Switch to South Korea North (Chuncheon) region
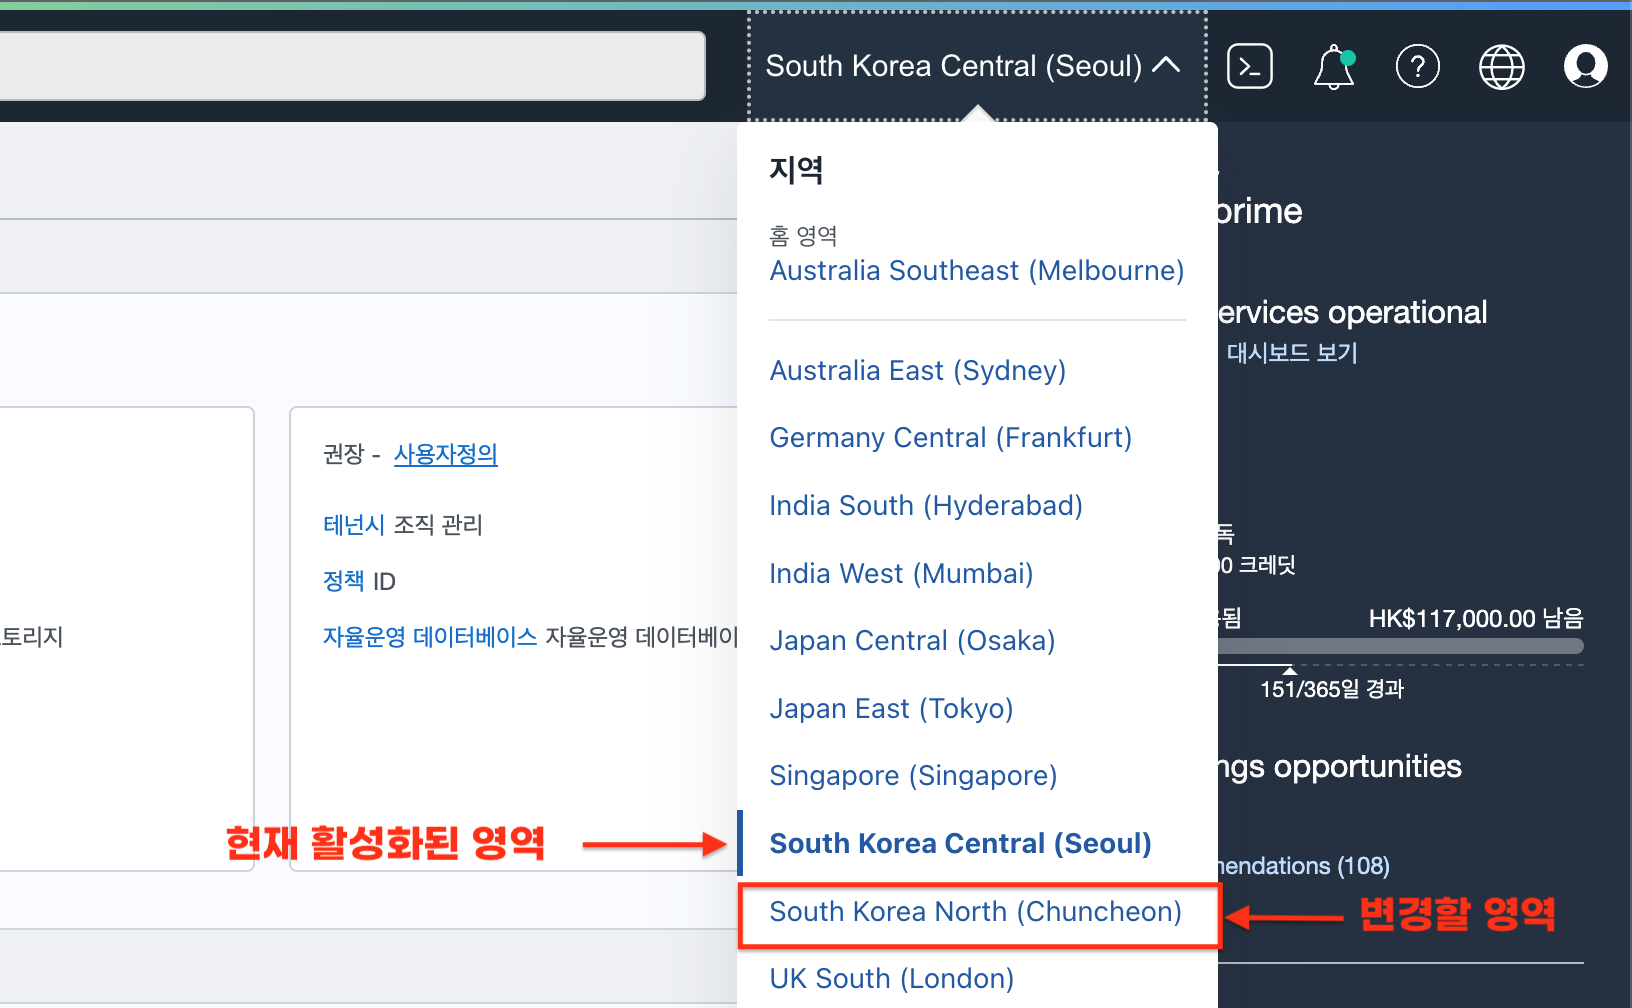The width and height of the screenshot is (1632, 1008). pos(975,912)
